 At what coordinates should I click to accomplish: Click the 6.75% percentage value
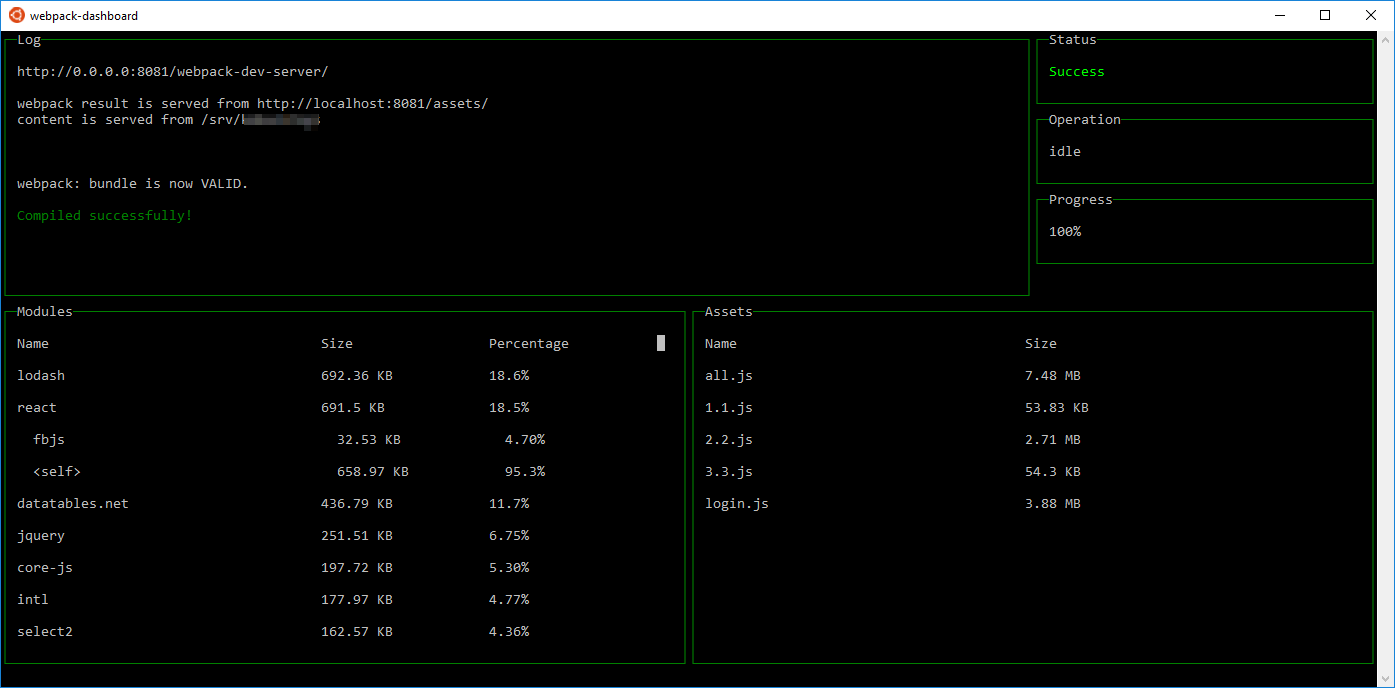[509, 536]
